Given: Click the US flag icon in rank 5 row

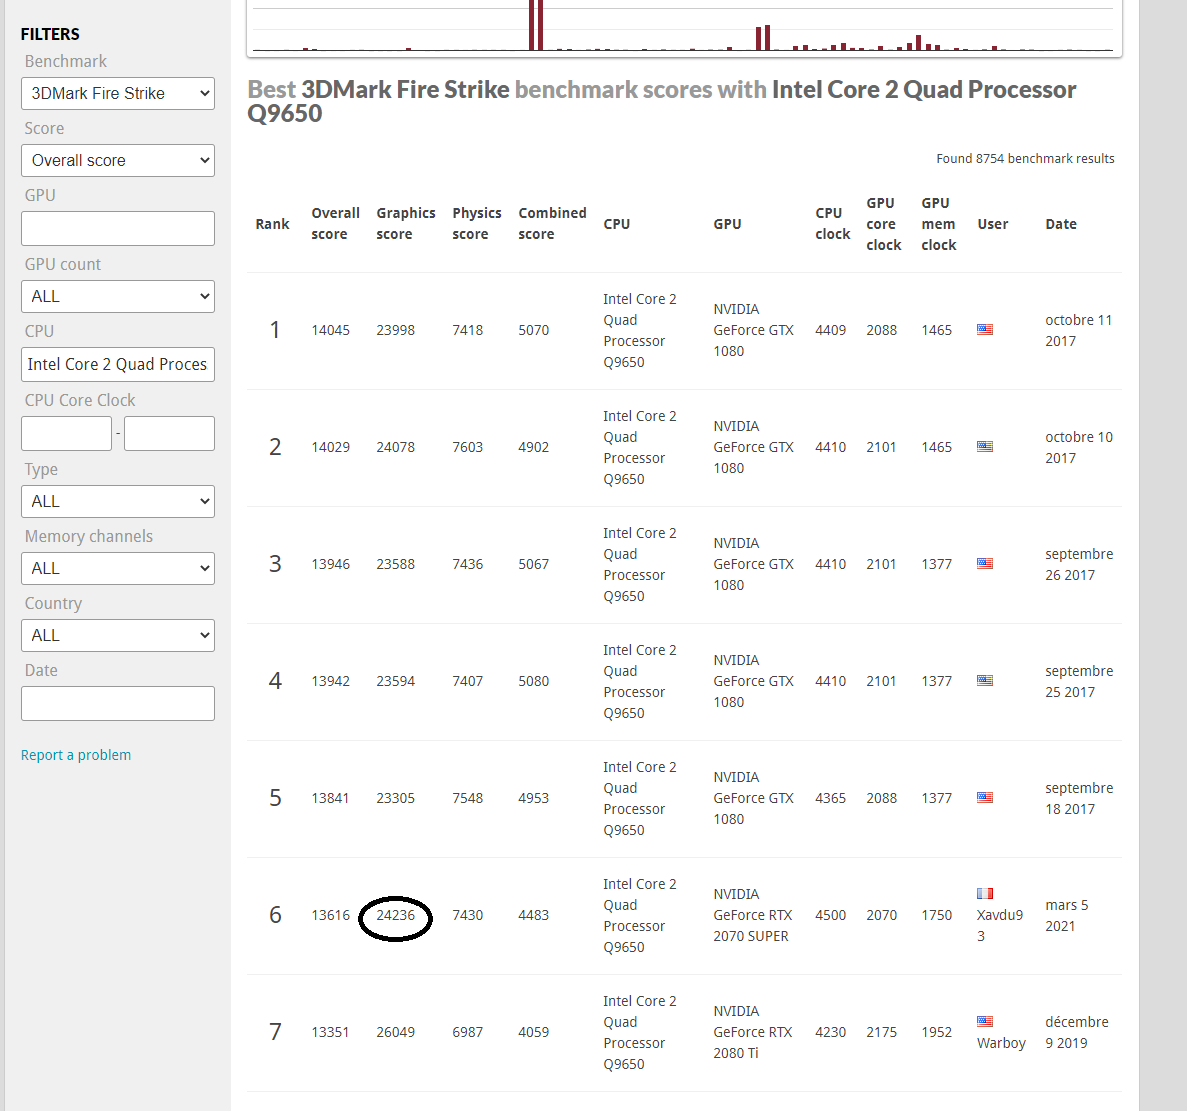Looking at the screenshot, I should coord(985,797).
